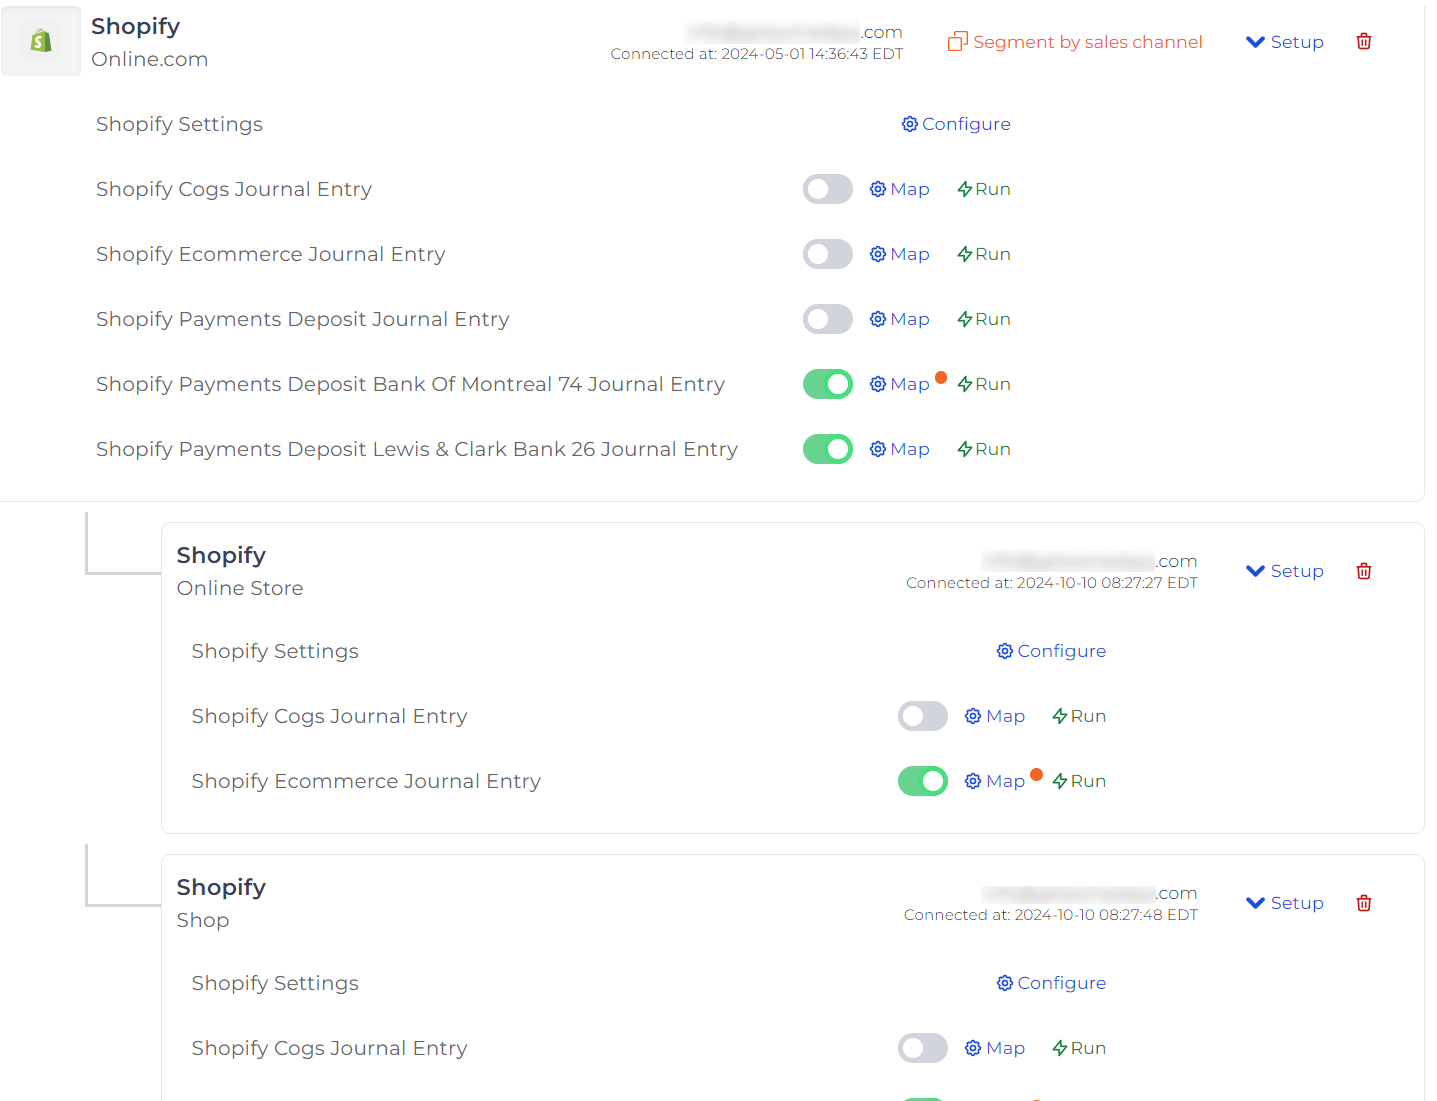Disable Lewis & Clark Bank 26 toggle
Screen dimensions: 1437x1101
828,449
